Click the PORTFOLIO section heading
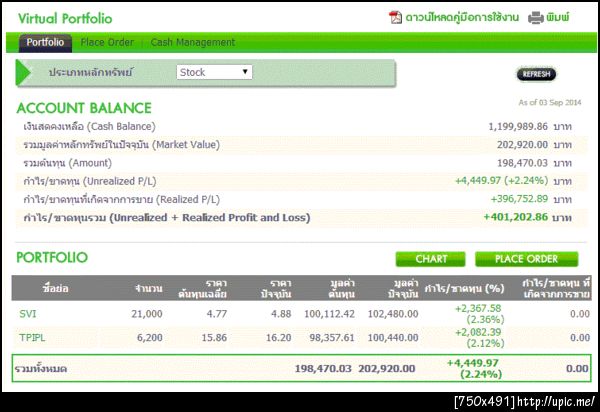Image resolution: width=600 pixels, height=412 pixels. pos(52,257)
